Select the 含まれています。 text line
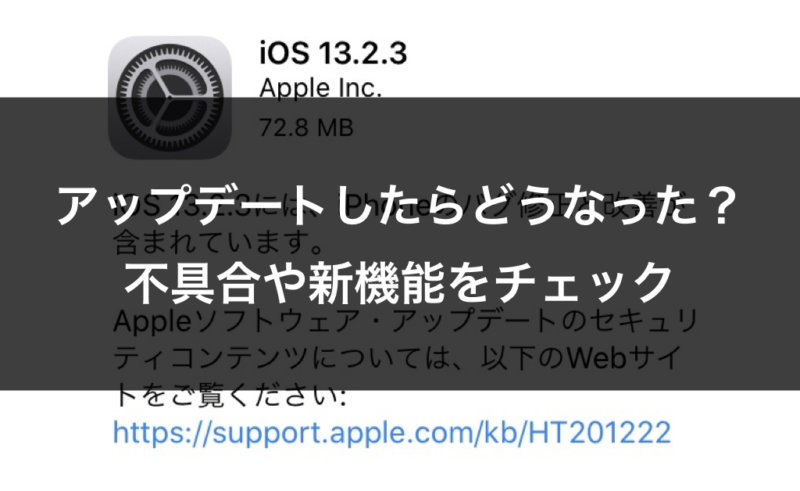The width and height of the screenshot is (800, 491). (x=218, y=242)
